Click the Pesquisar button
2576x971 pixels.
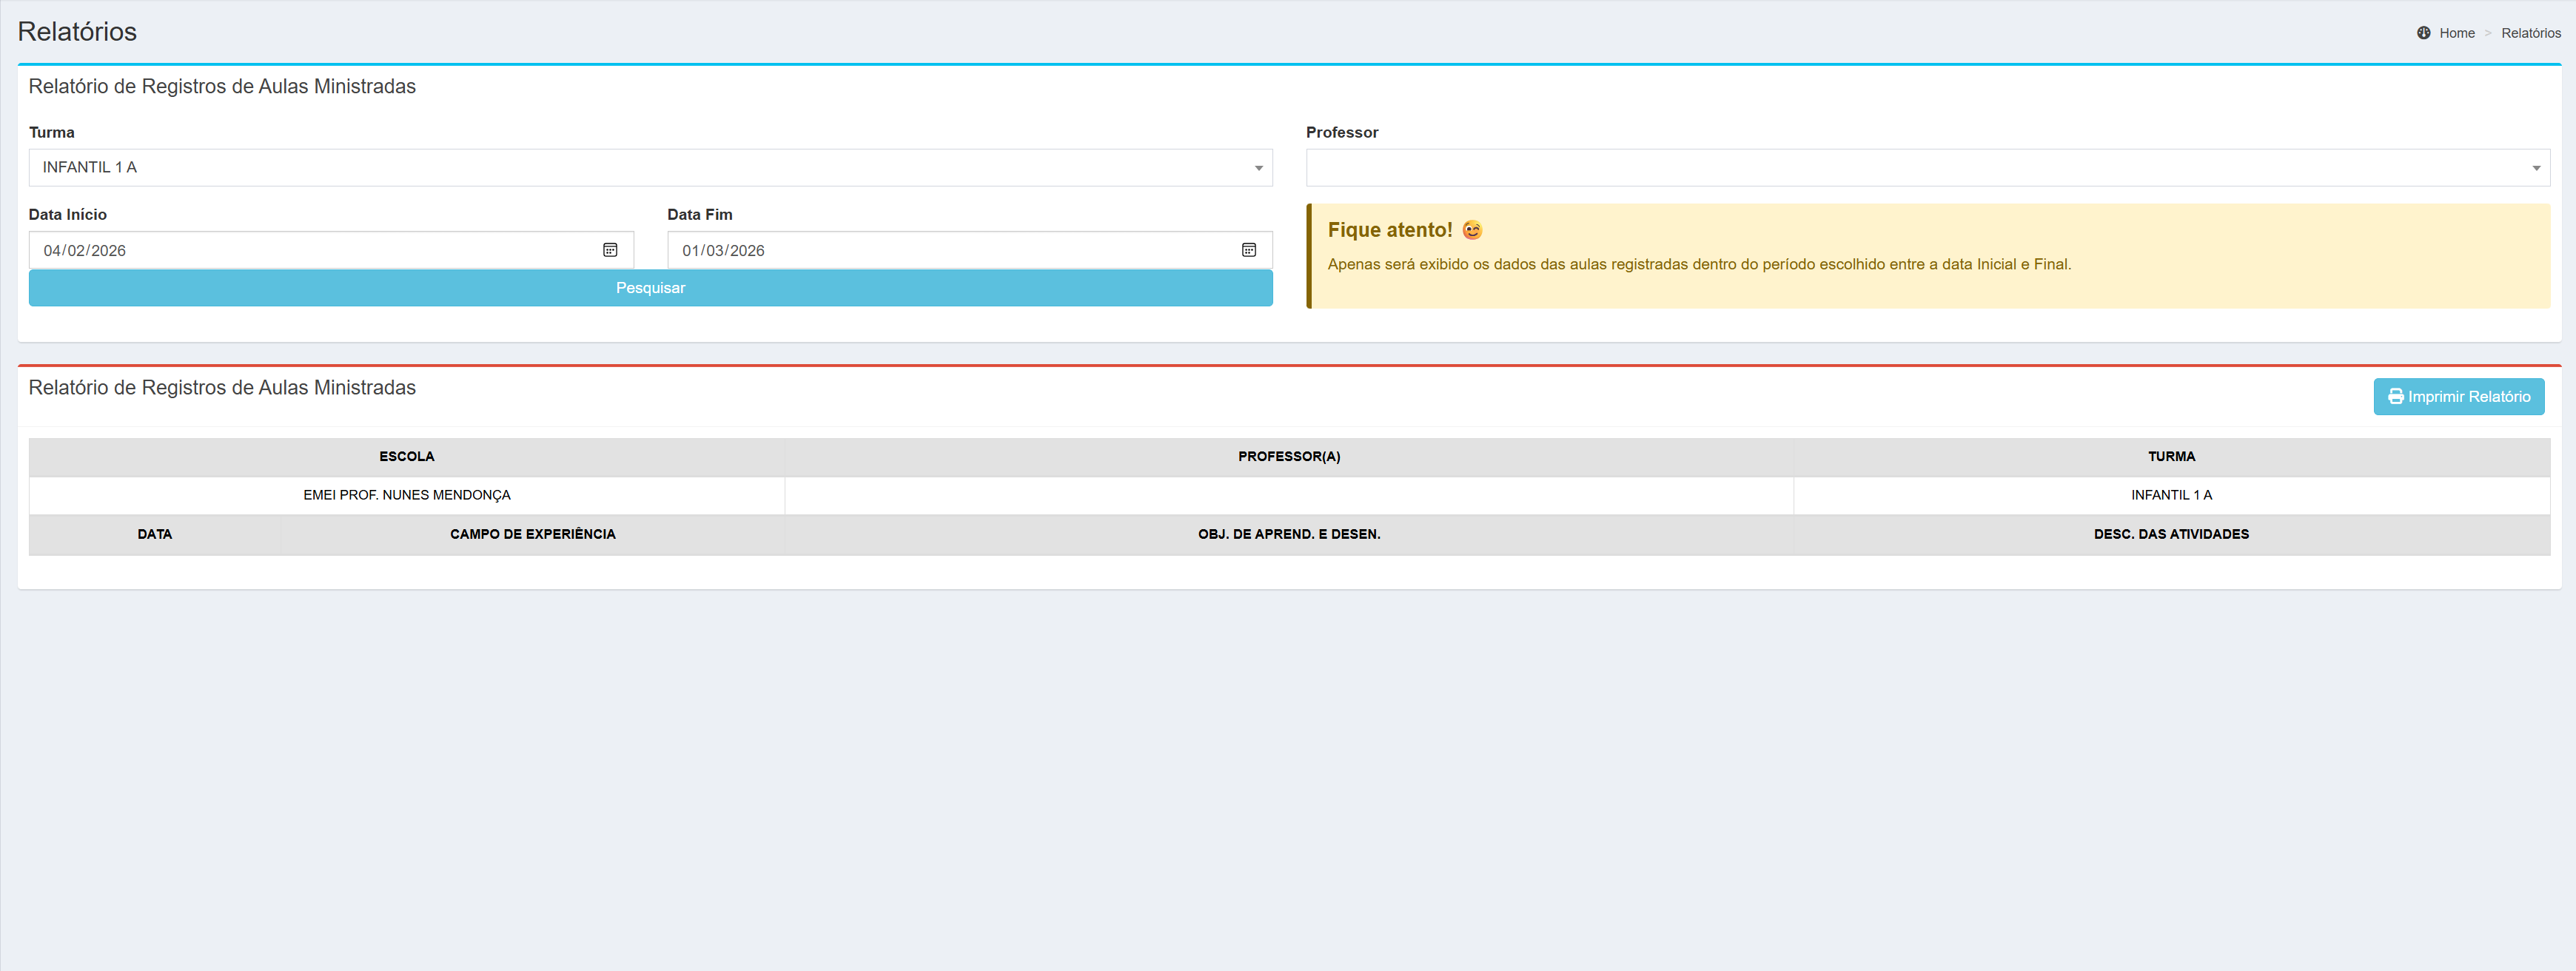click(x=650, y=288)
